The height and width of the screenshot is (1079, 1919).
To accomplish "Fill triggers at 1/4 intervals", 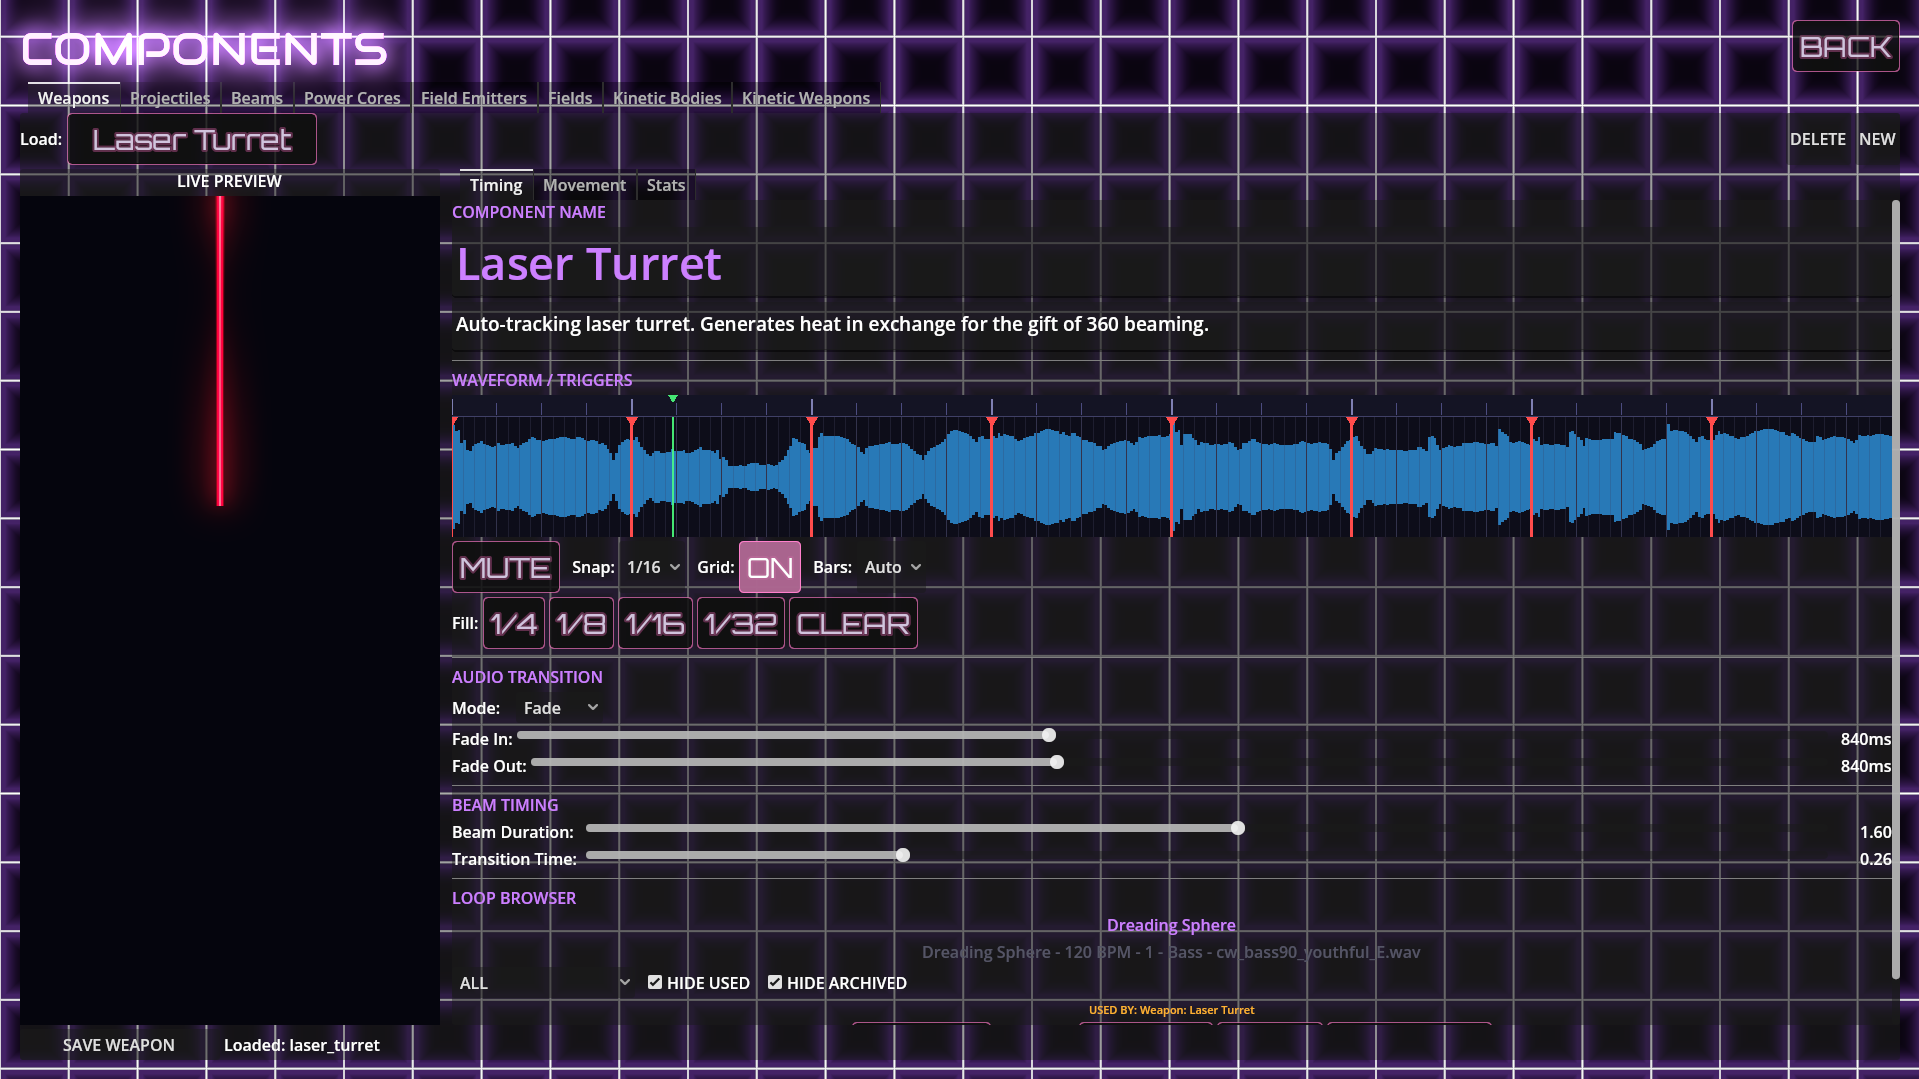I will click(x=514, y=623).
